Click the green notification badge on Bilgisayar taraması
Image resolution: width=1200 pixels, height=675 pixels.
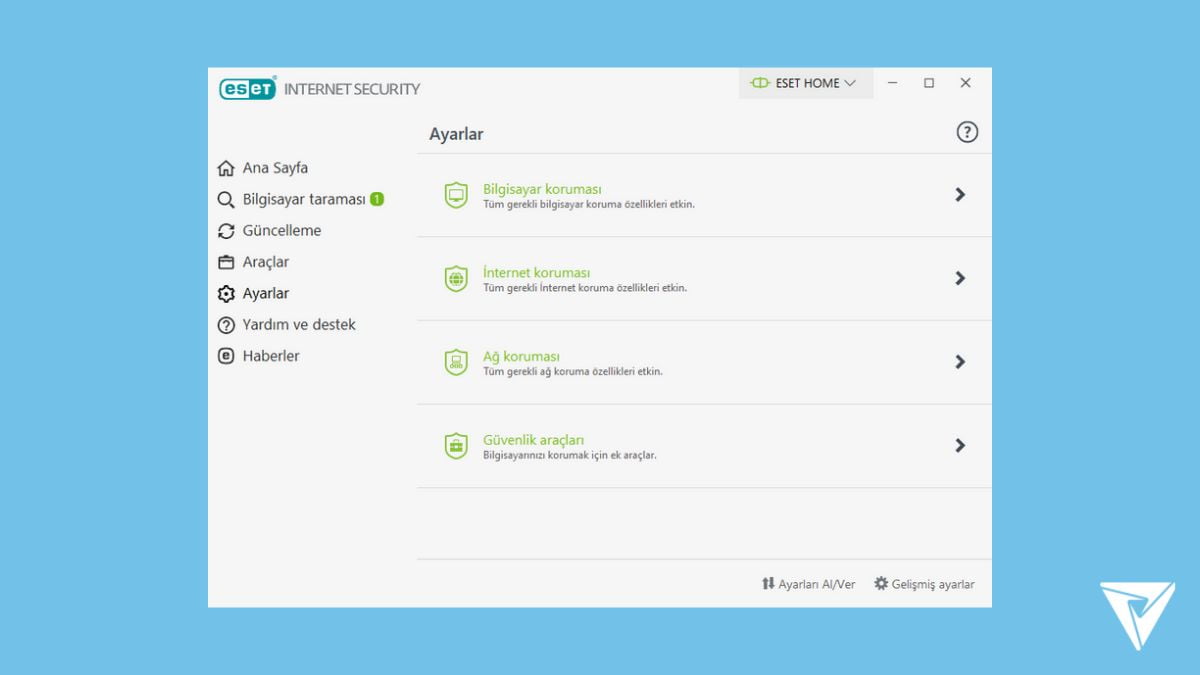377,199
